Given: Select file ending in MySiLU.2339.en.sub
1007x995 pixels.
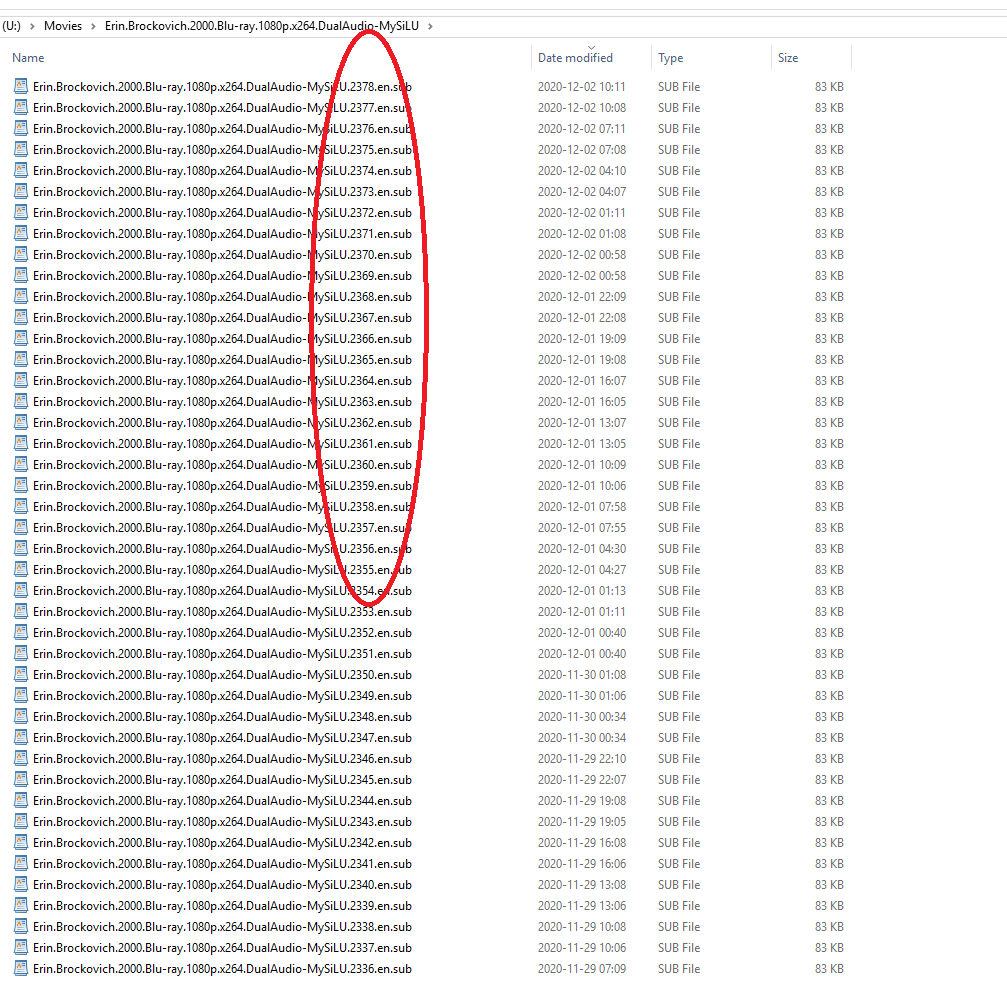Looking at the screenshot, I should pyautogui.click(x=222, y=906).
